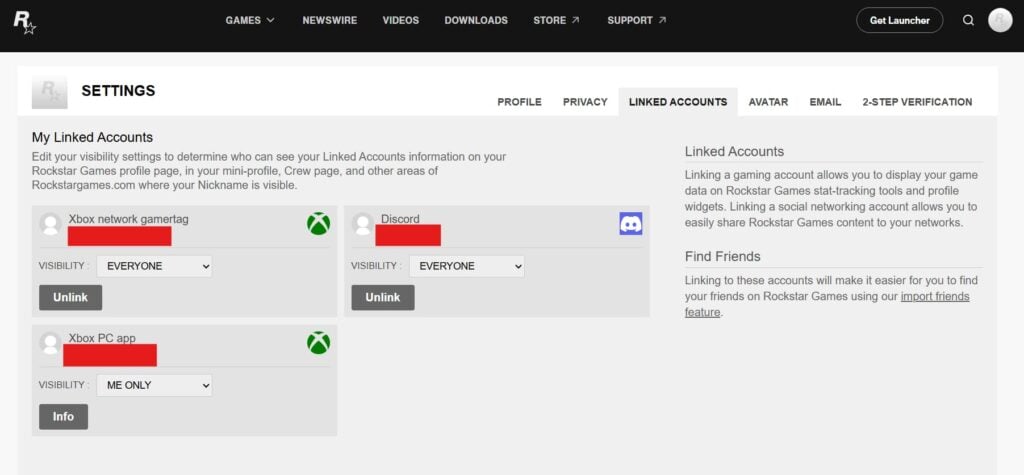Click the Info button for Xbox PC app
Image resolution: width=1024 pixels, height=475 pixels.
coord(63,417)
